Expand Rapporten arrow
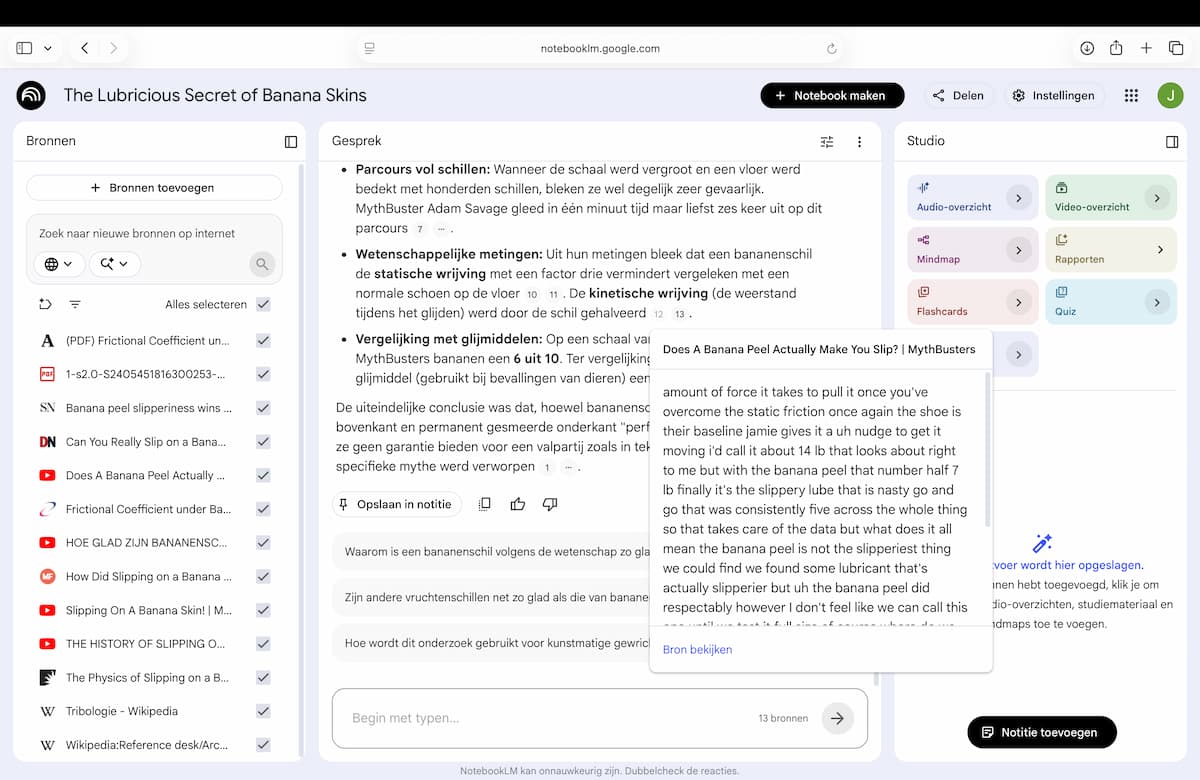 click(x=1161, y=250)
